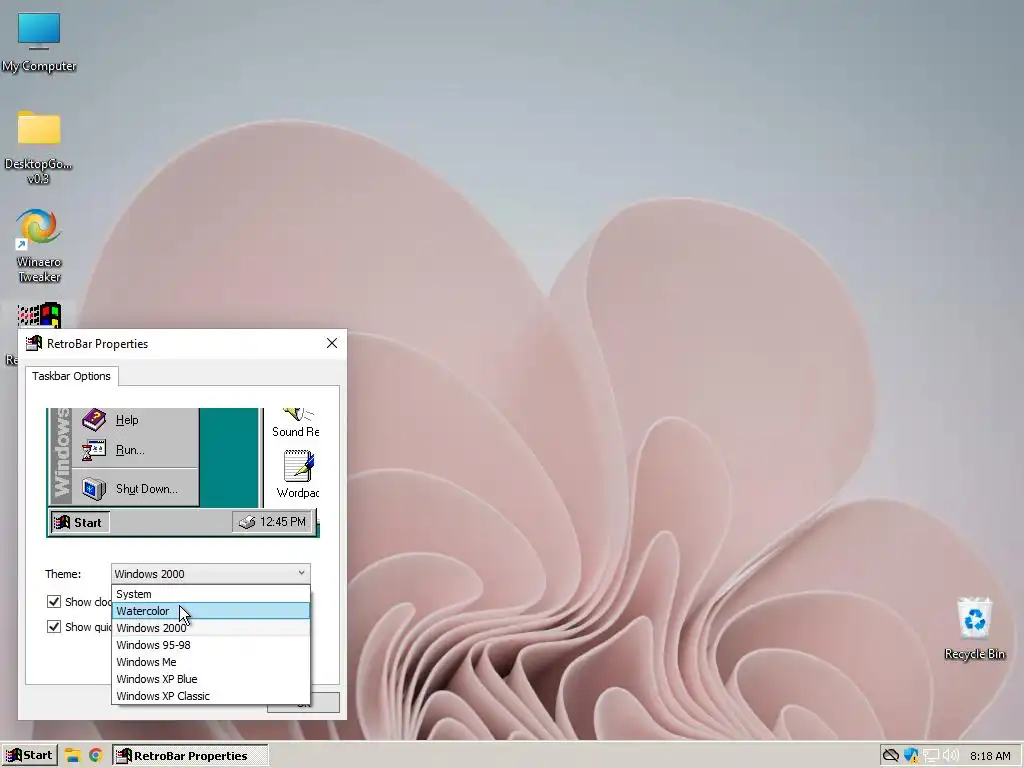Close the RetroBar Properties dialog
The image size is (1024, 768).
pyautogui.click(x=332, y=344)
